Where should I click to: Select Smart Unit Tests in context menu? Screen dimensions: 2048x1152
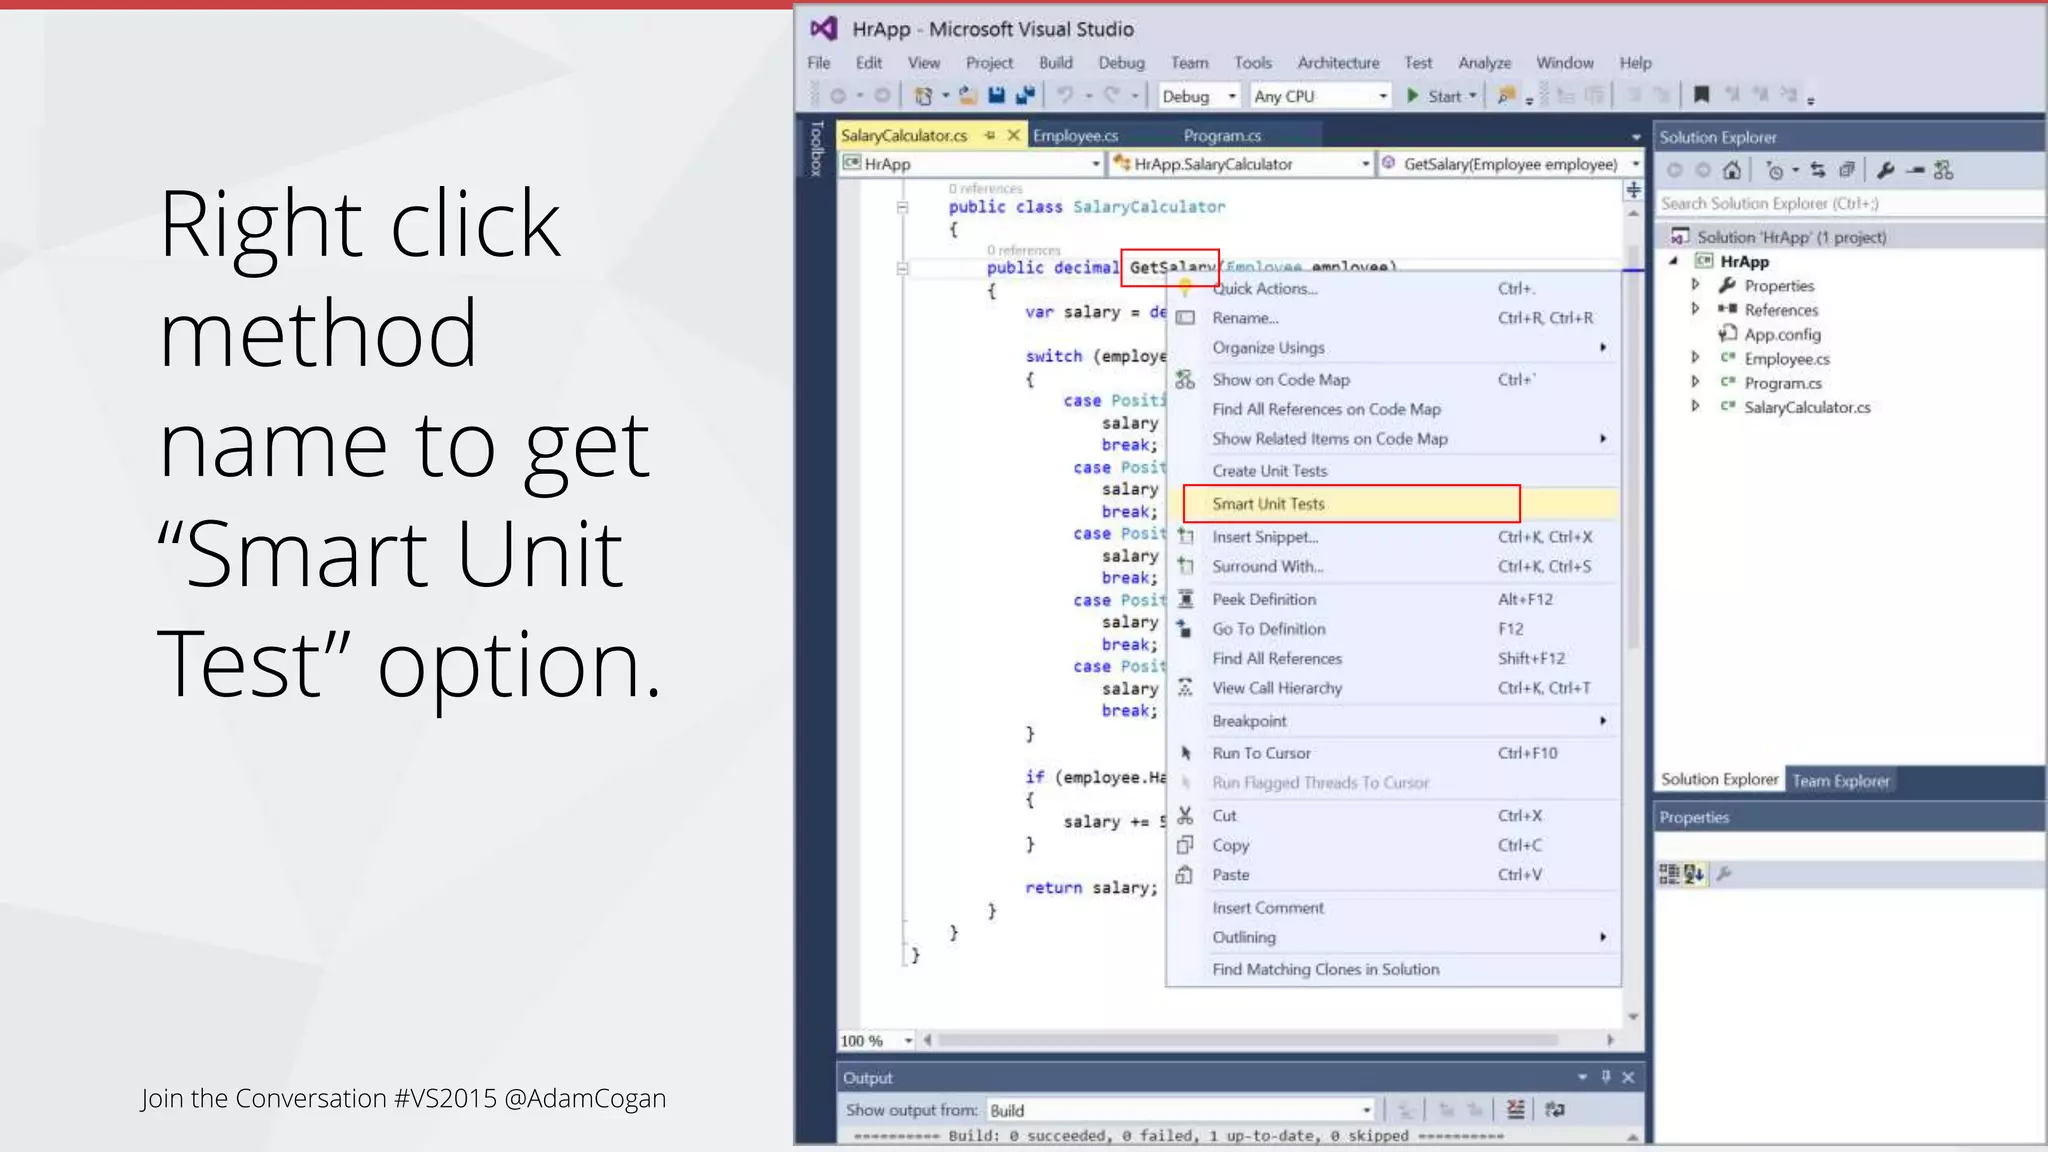tap(1396, 504)
